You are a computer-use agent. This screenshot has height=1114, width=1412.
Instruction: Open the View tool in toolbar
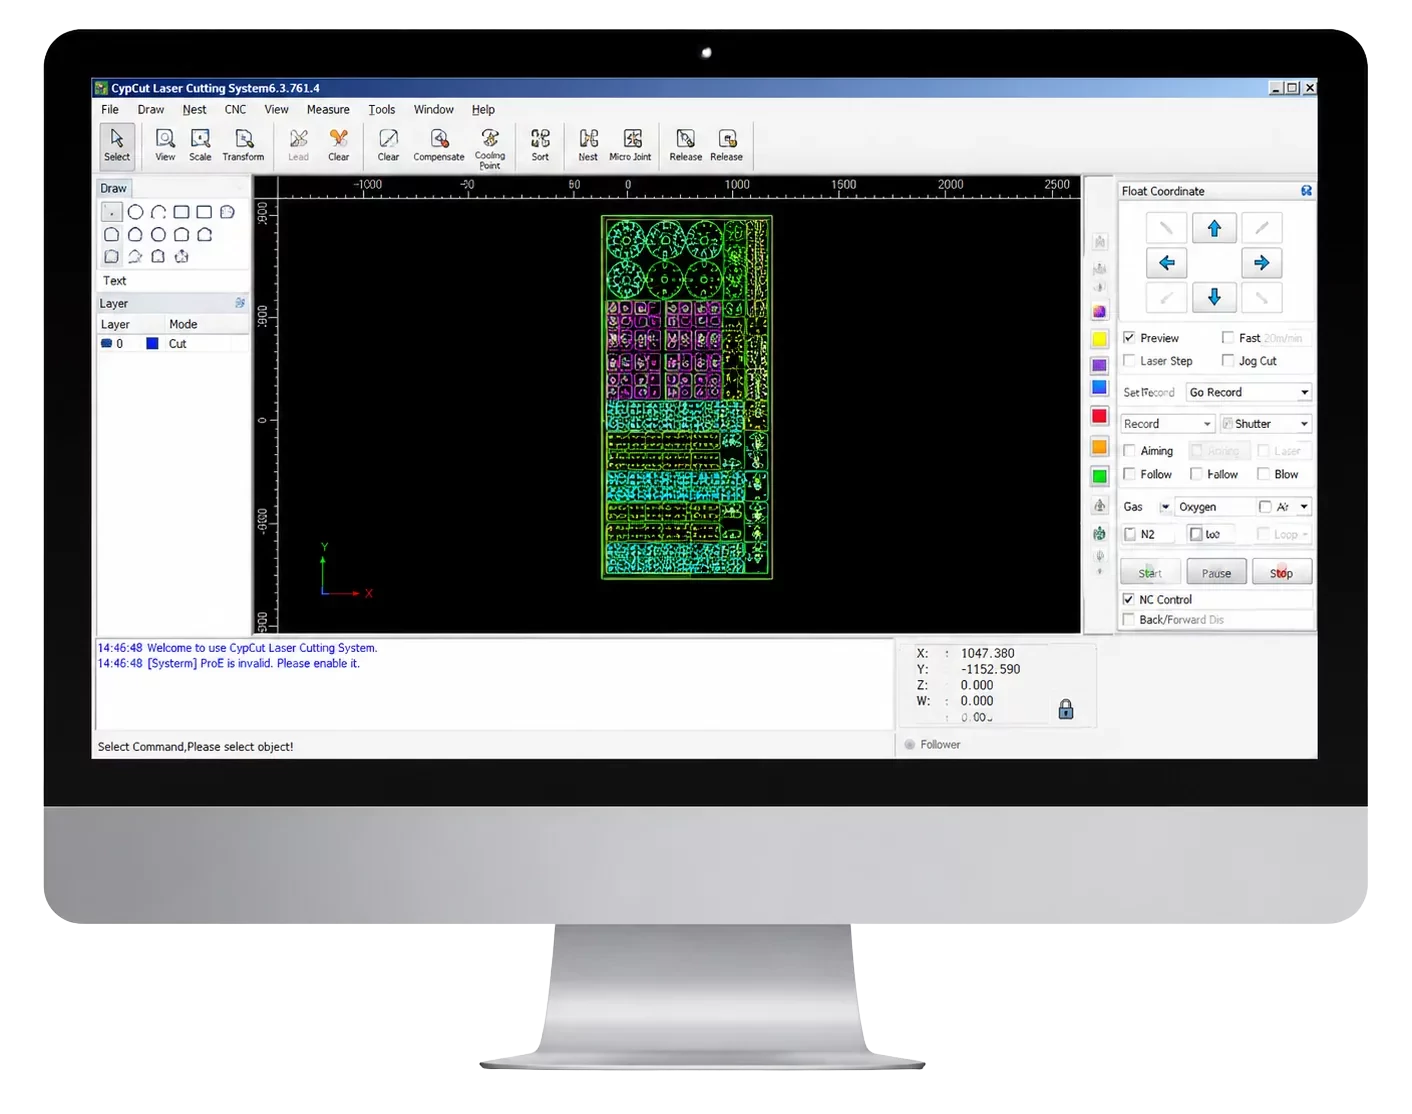pos(165,144)
